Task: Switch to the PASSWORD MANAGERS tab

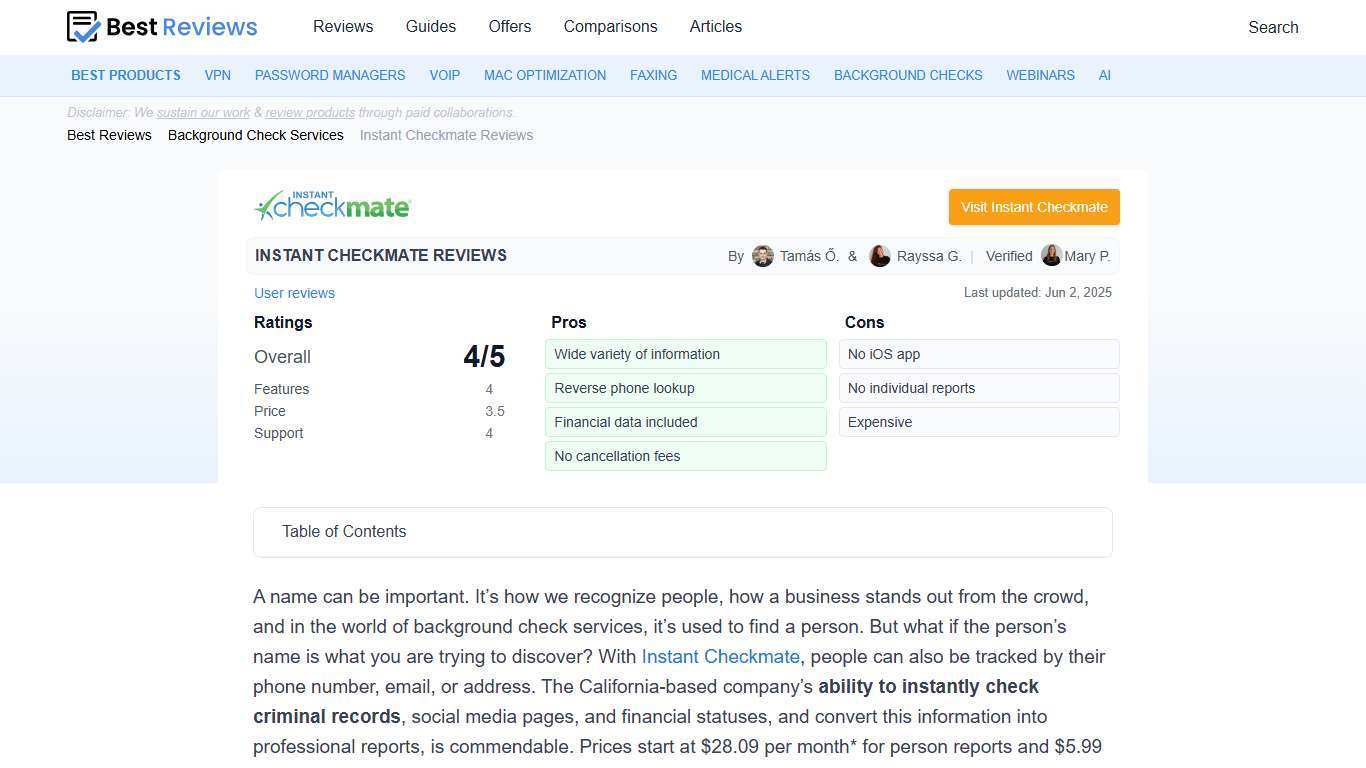Action: pos(330,75)
